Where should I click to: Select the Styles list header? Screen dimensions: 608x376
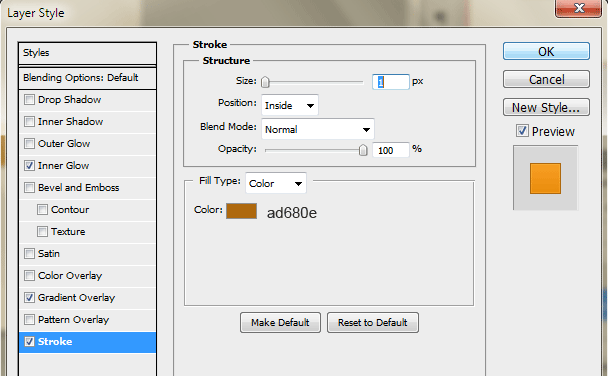(x=88, y=53)
